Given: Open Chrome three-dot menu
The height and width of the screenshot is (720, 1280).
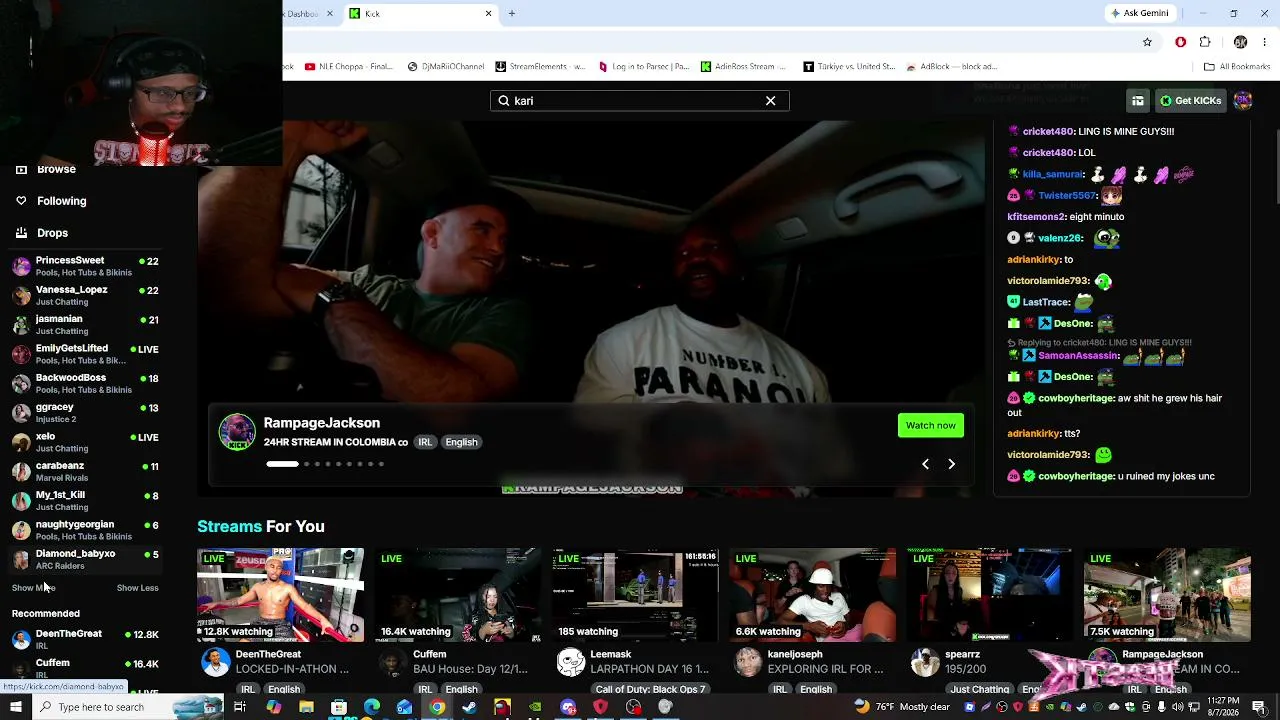Looking at the screenshot, I should [x=1266, y=42].
